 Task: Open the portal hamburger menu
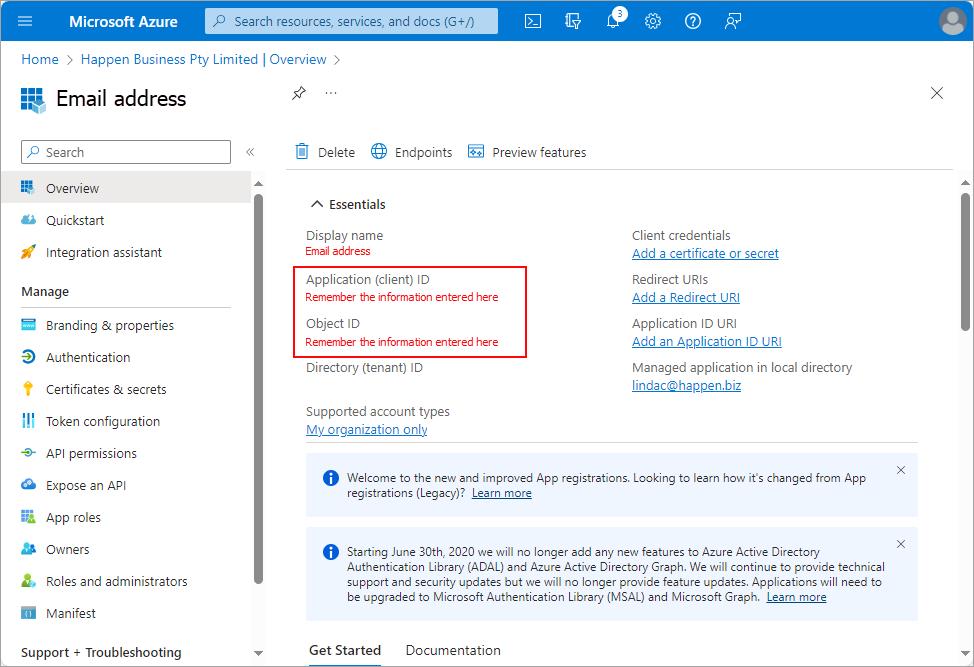[x=25, y=20]
